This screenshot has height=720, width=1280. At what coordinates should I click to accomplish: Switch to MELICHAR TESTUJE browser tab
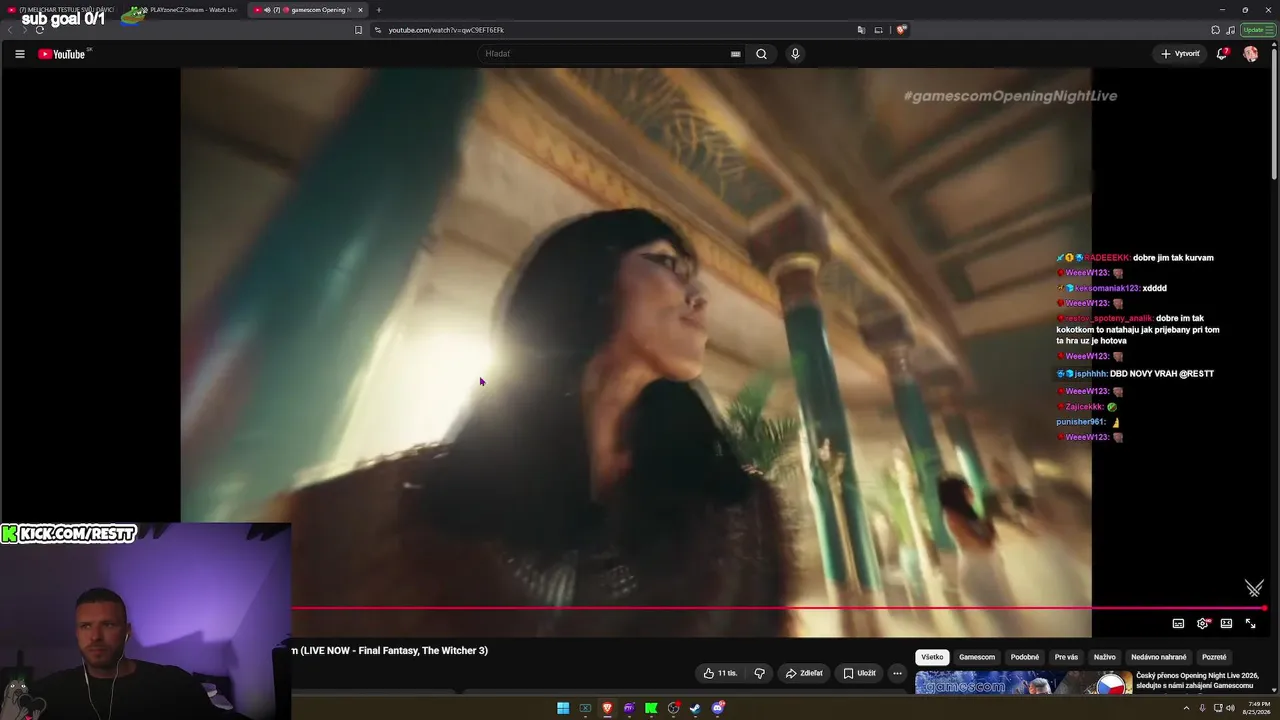(x=60, y=10)
